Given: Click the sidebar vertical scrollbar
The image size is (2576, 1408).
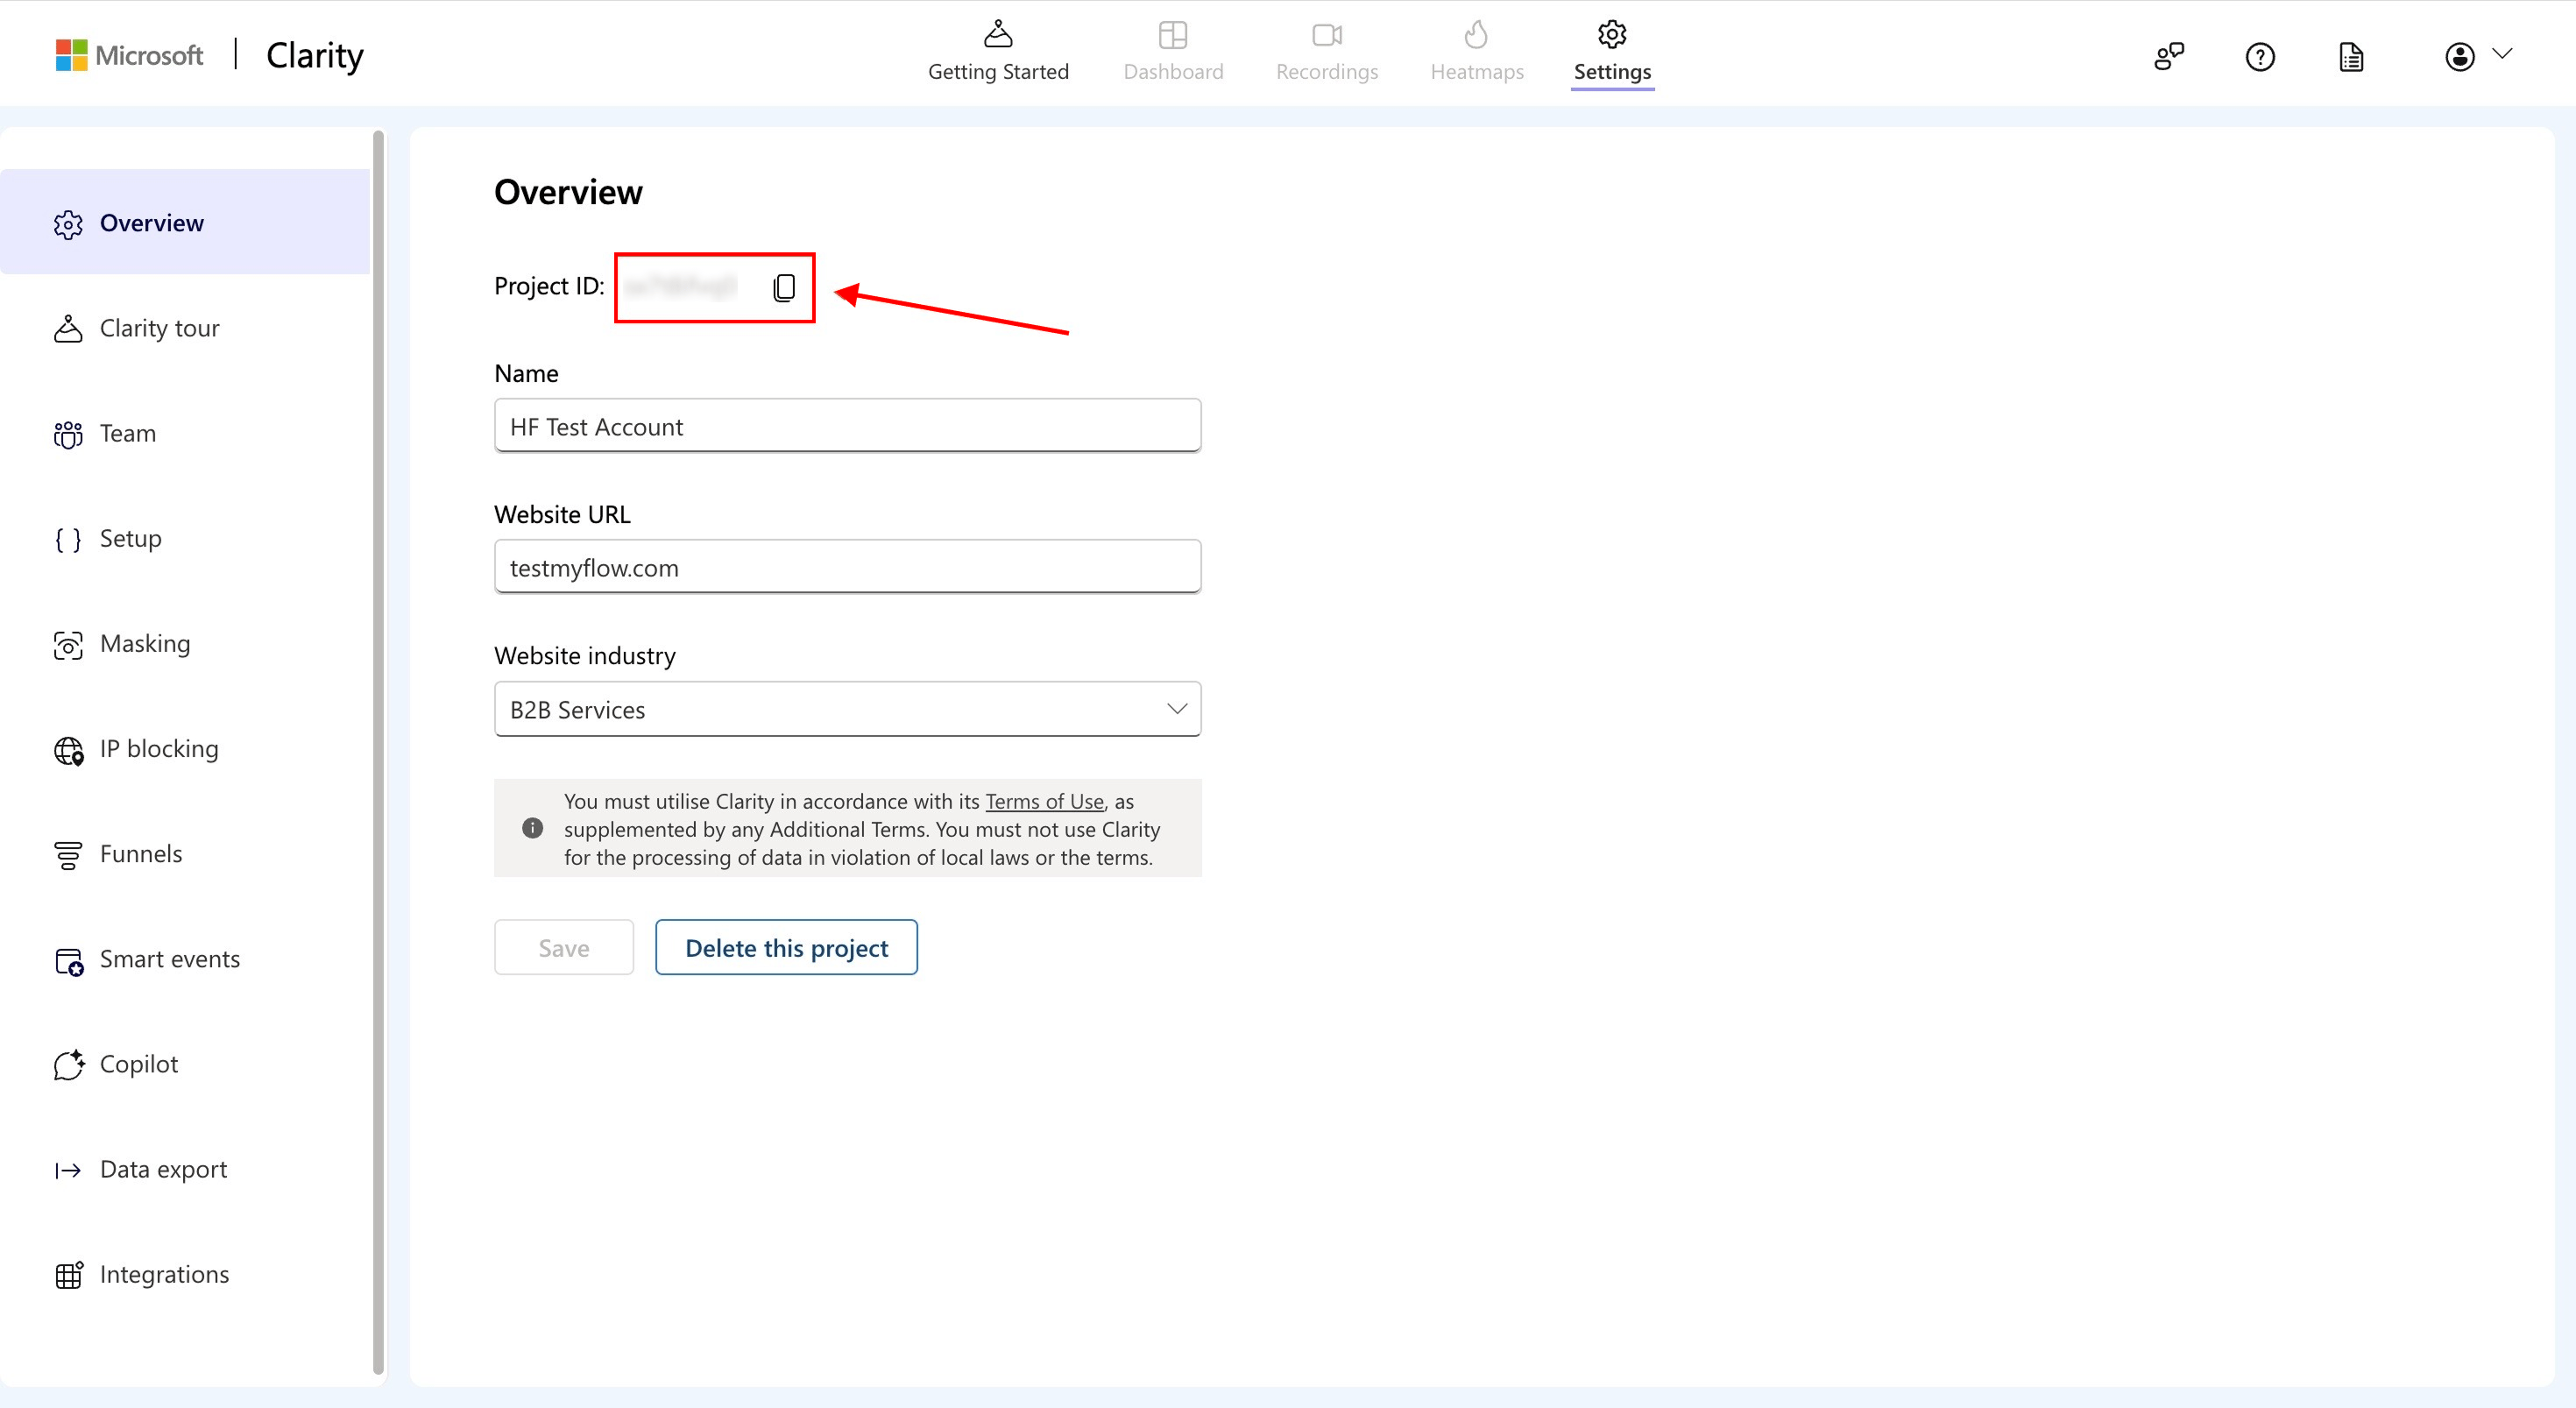Looking at the screenshot, I should 378,752.
